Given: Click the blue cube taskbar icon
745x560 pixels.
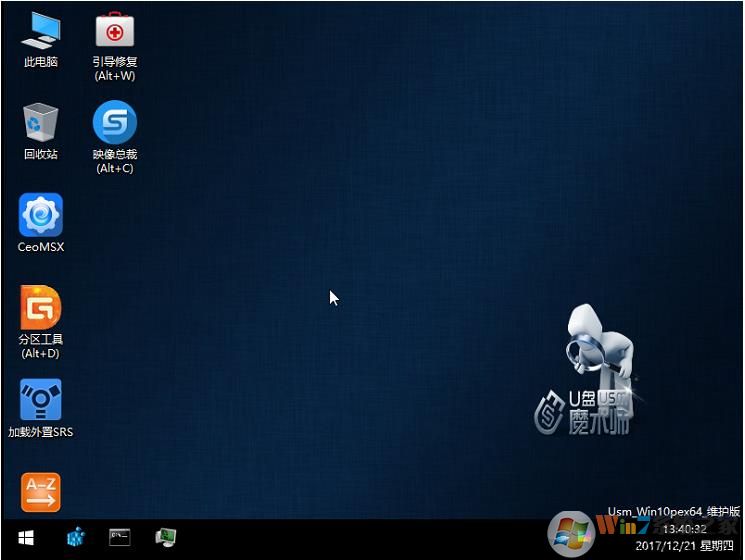Looking at the screenshot, I should point(76,538).
